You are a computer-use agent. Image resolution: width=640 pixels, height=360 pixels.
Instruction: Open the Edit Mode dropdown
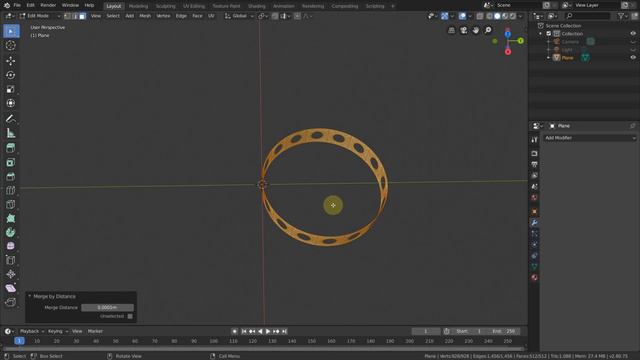(x=40, y=16)
